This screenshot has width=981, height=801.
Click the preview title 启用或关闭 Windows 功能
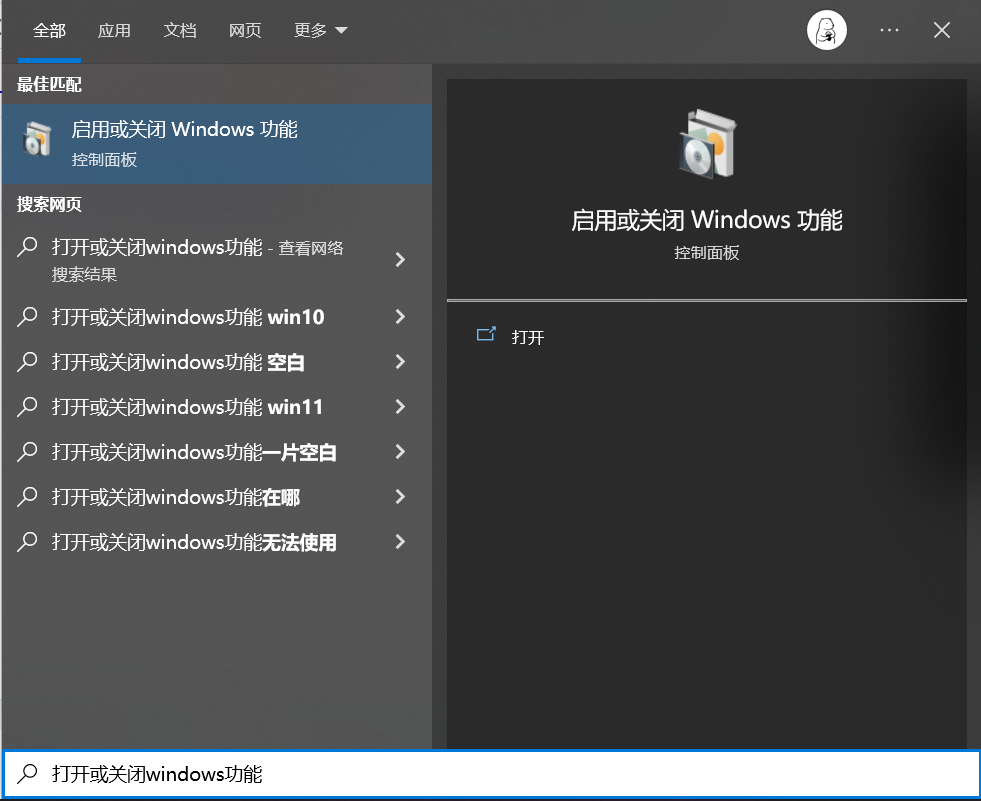tap(706, 220)
